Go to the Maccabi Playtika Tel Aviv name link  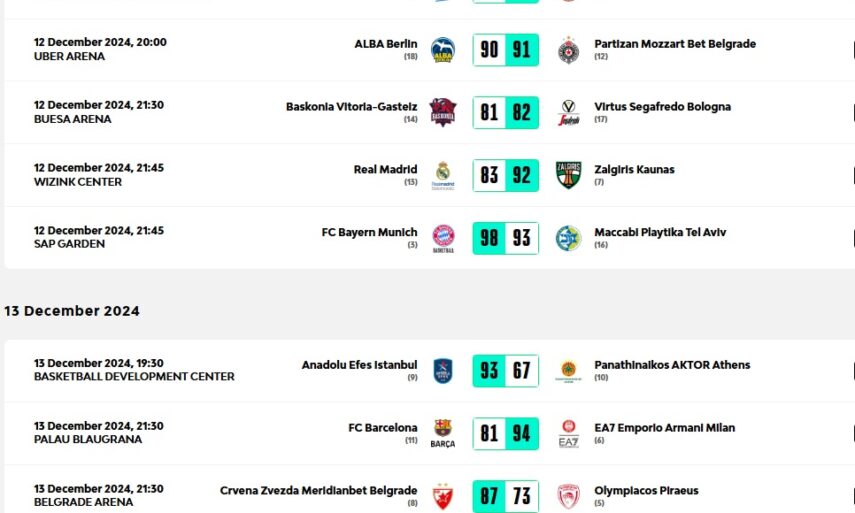[660, 233]
